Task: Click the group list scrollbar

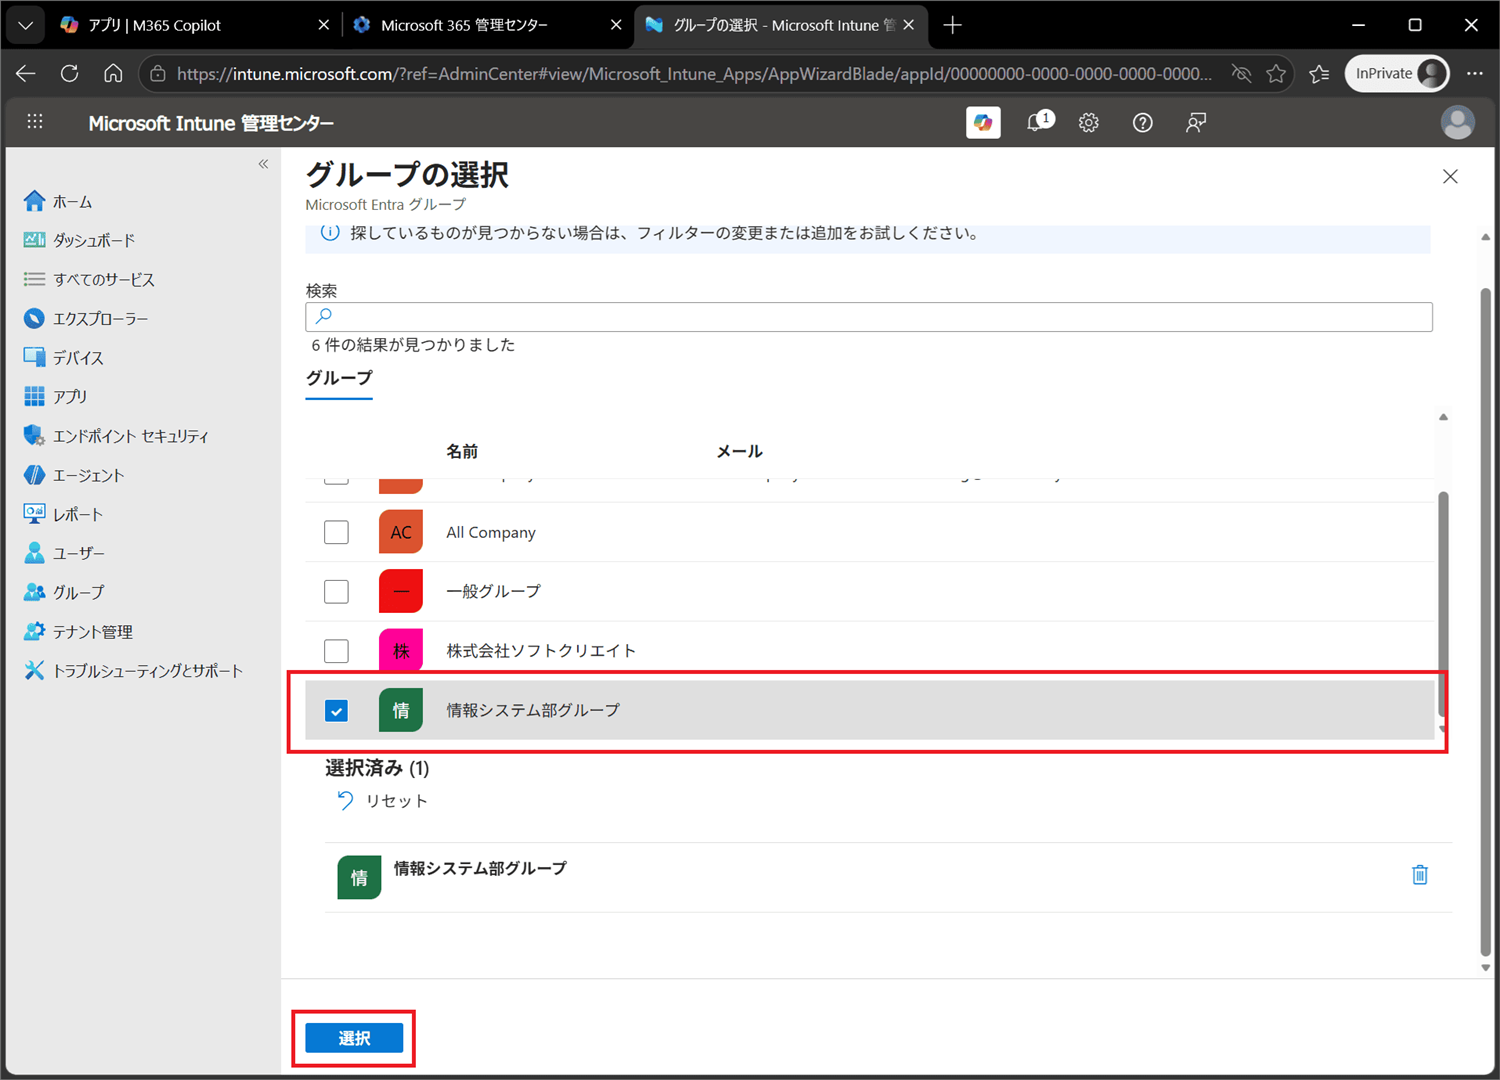Action: tap(1443, 603)
